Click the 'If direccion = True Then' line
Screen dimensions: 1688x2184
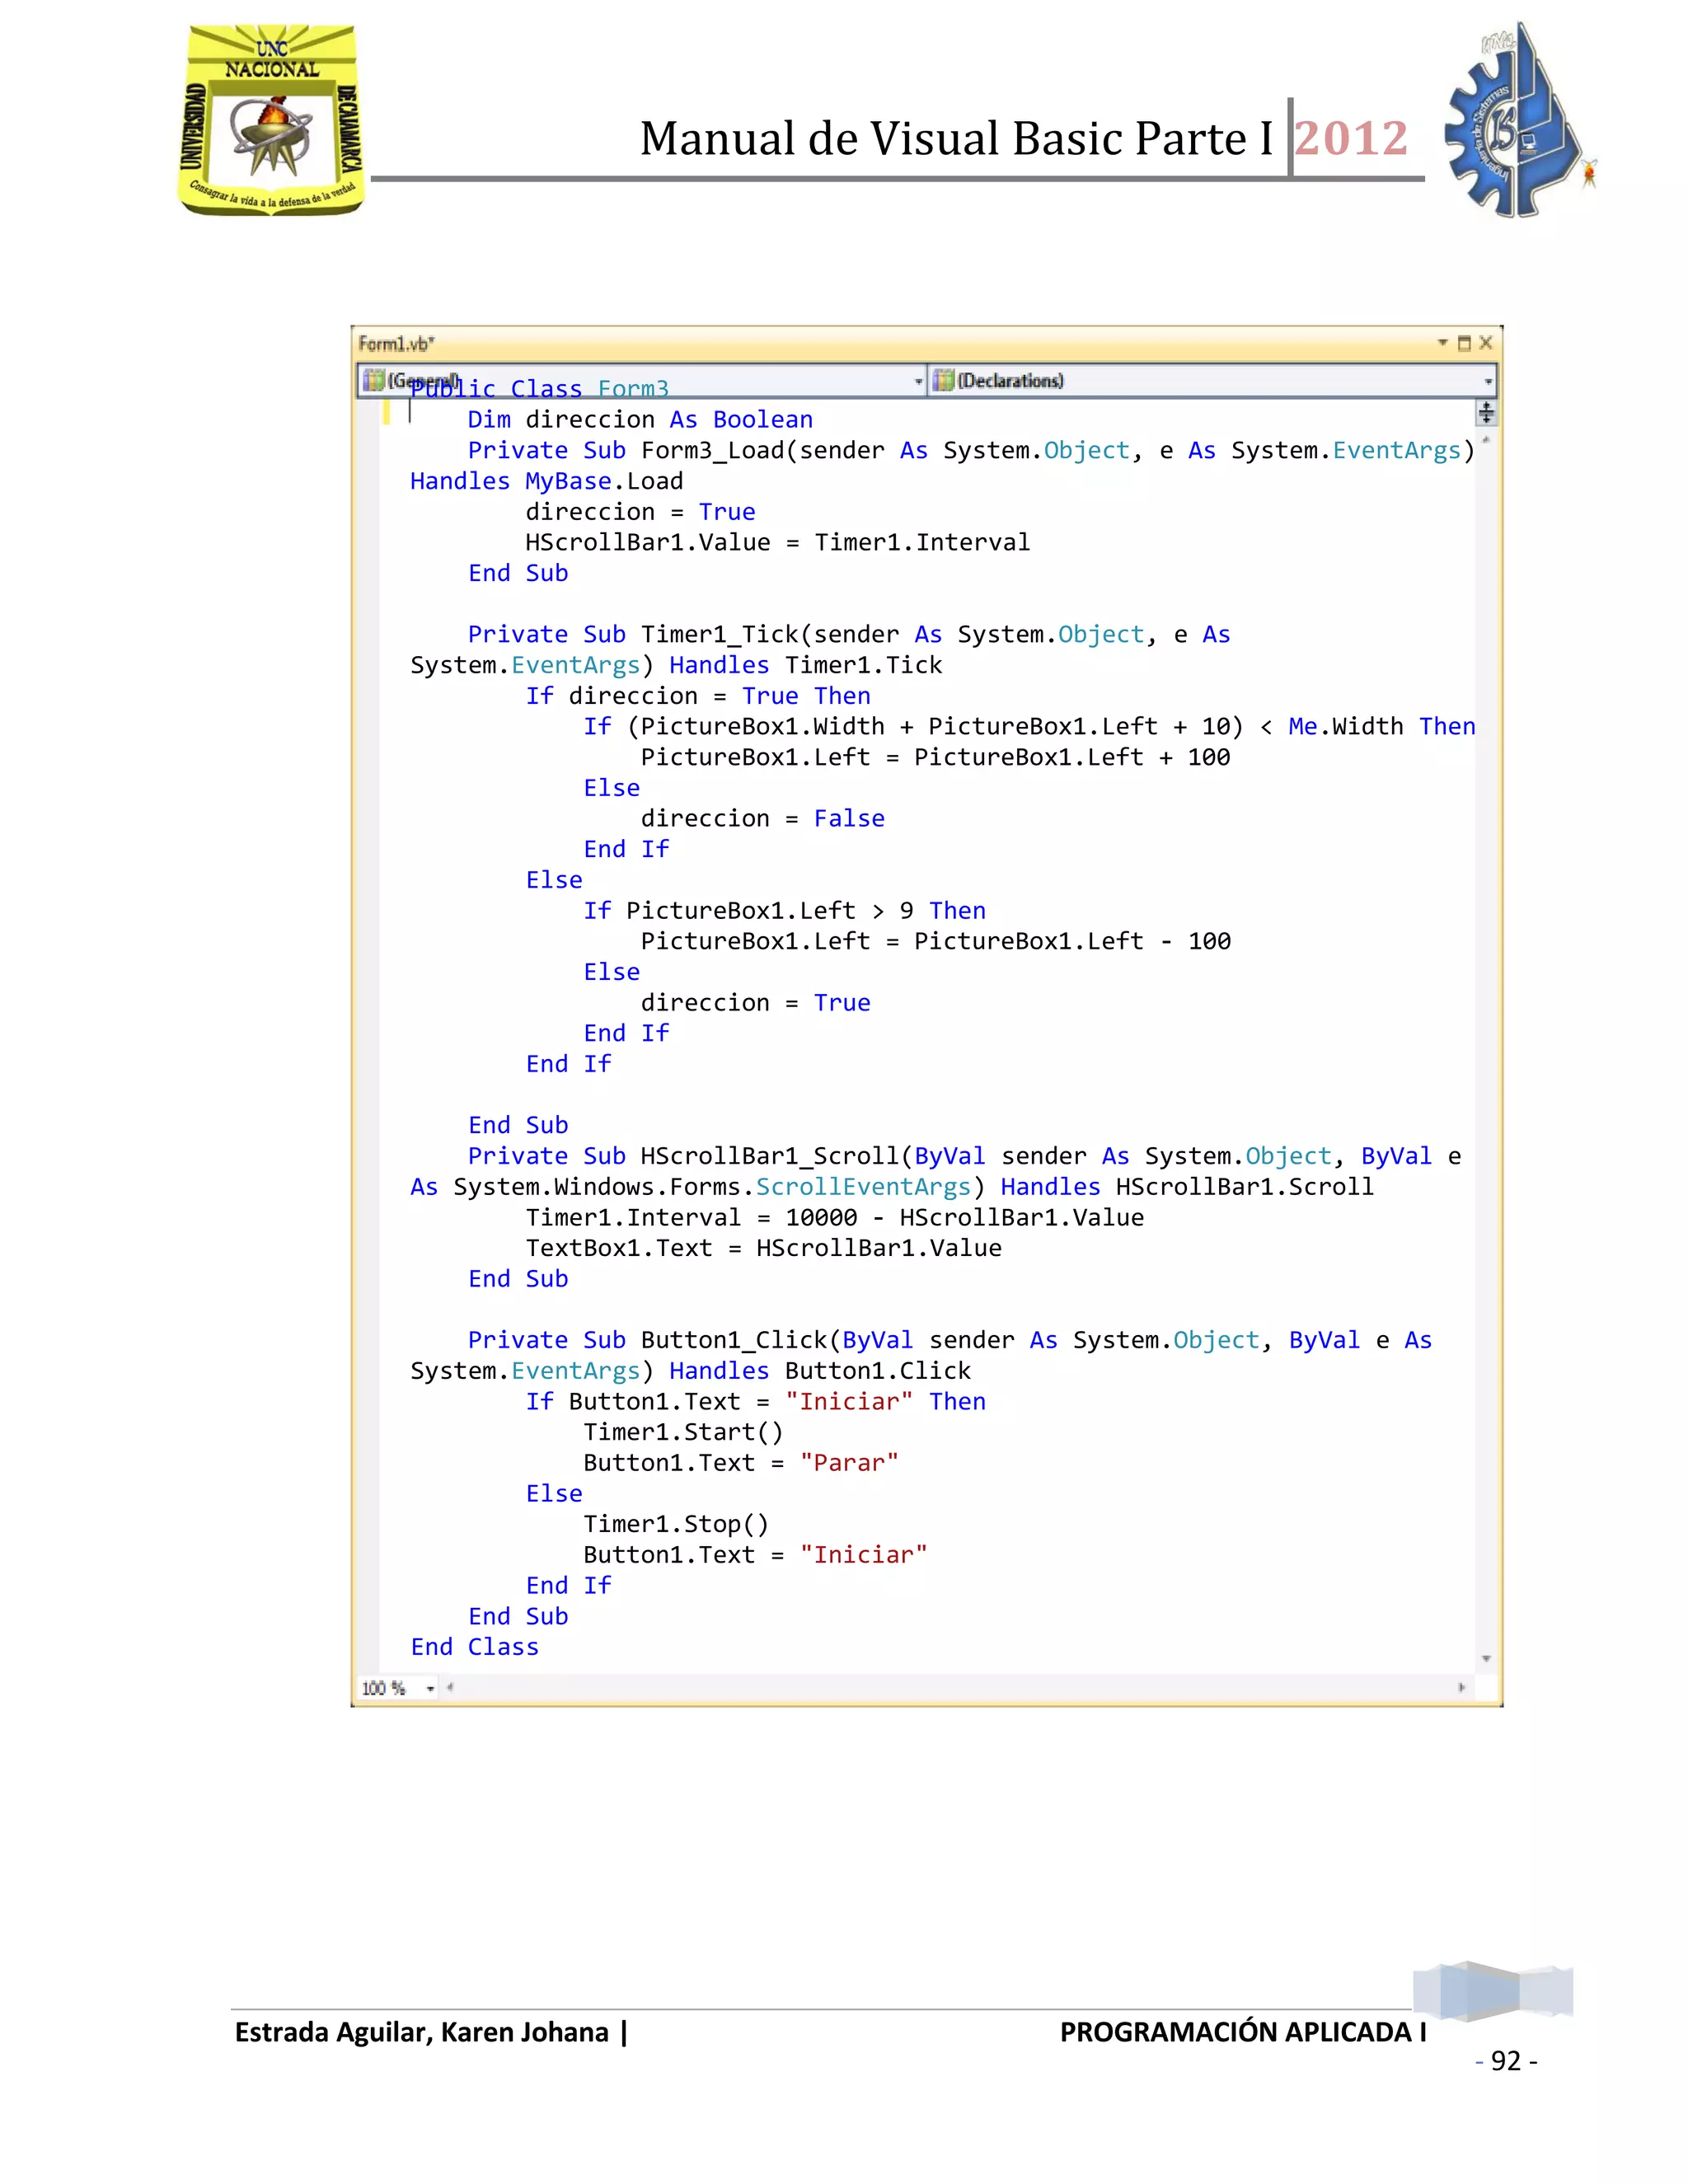[x=698, y=696]
